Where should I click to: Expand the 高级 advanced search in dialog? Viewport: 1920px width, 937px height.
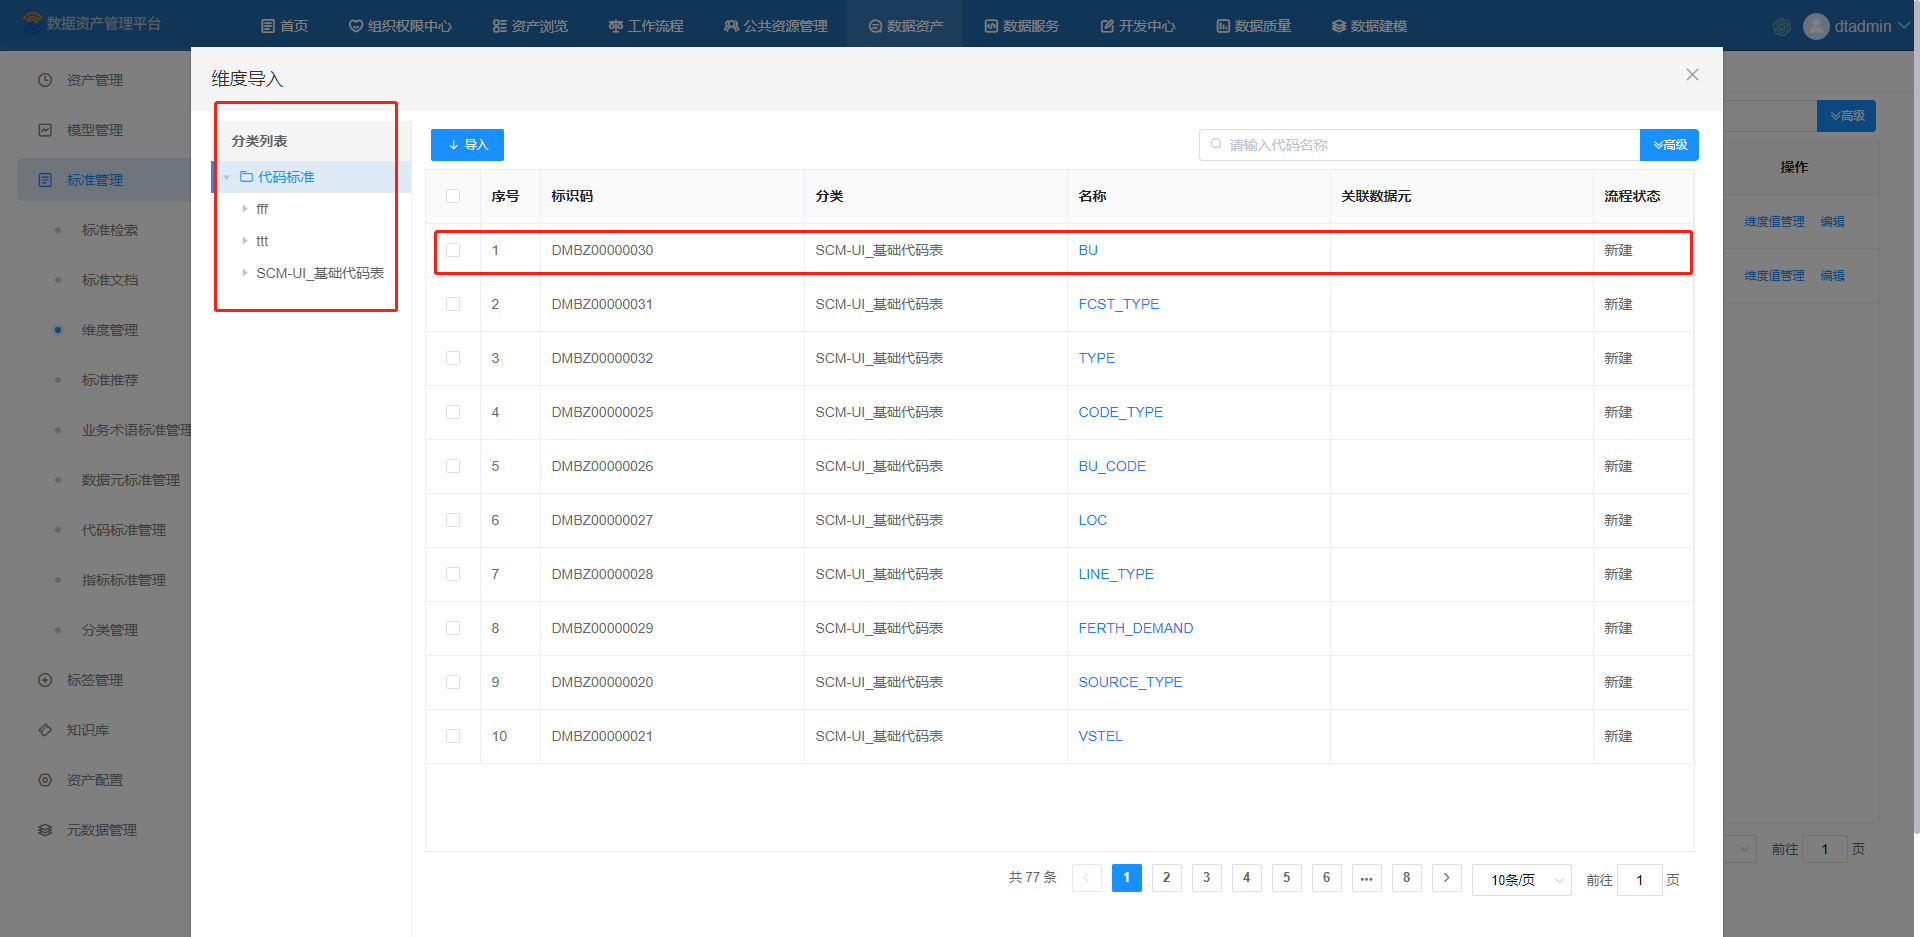coord(1669,145)
